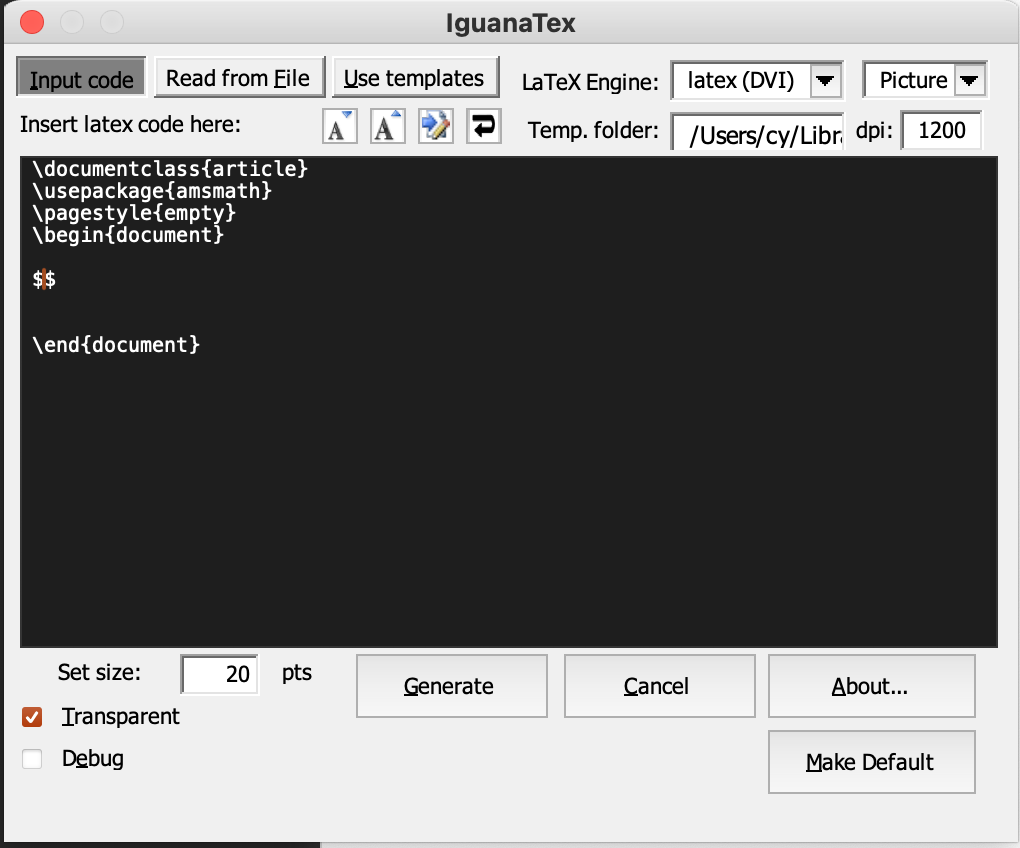The height and width of the screenshot is (848, 1020).
Task: Click the dpi value field
Action: pos(941,130)
